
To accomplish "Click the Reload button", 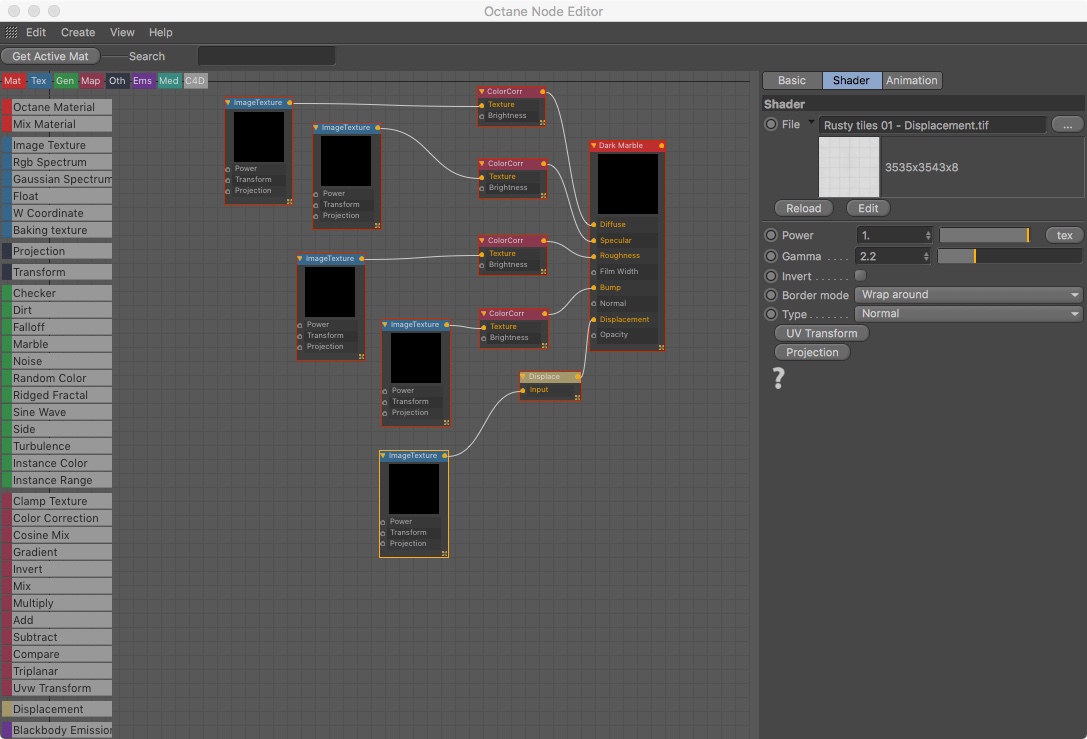I will 803,208.
